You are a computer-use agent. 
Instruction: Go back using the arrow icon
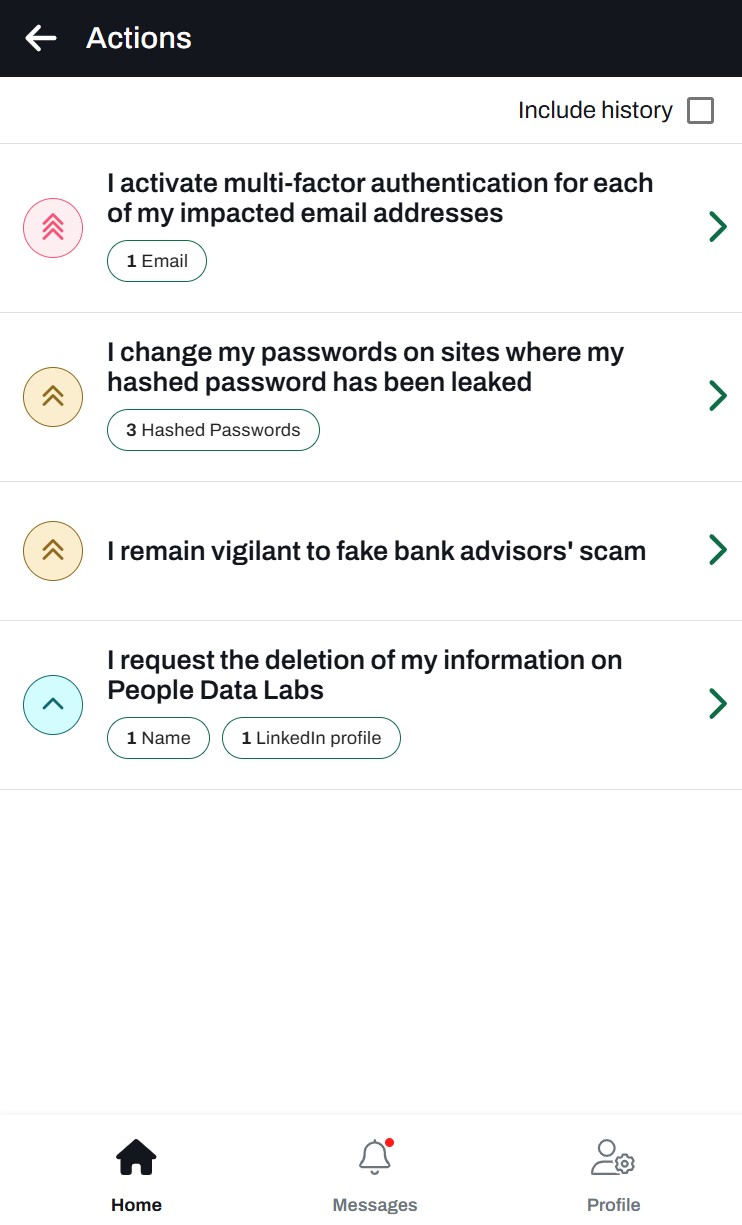(x=41, y=38)
